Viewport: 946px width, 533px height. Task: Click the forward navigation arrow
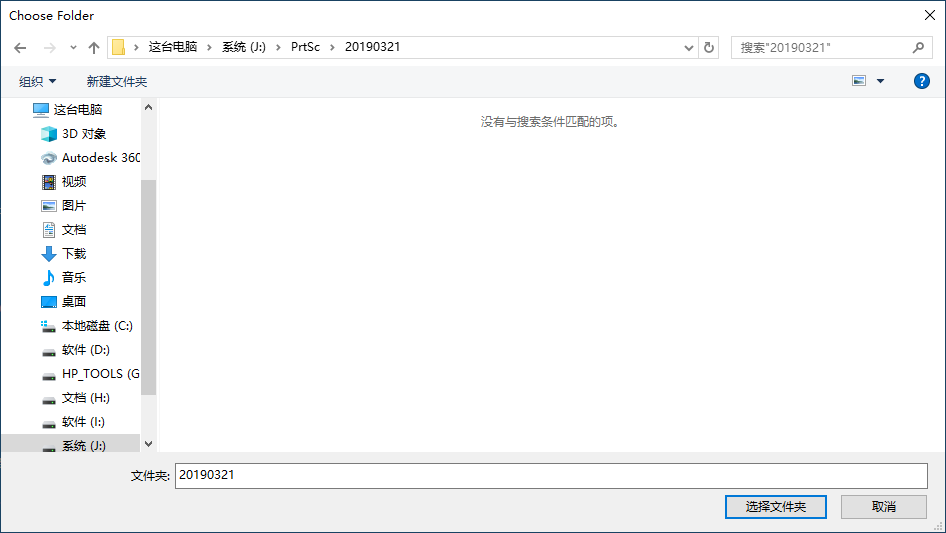(x=49, y=48)
